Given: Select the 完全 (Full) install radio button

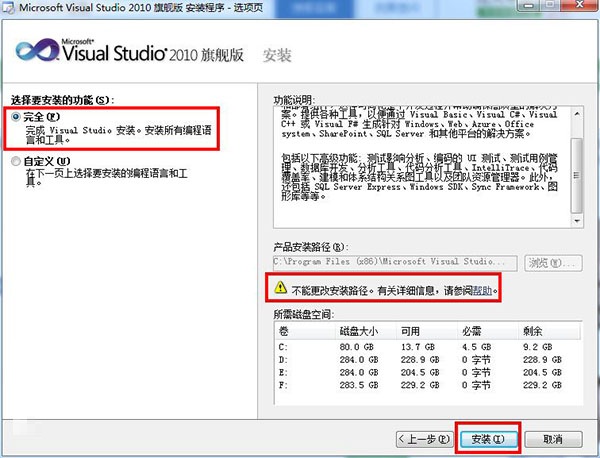Looking at the screenshot, I should tap(16, 117).
